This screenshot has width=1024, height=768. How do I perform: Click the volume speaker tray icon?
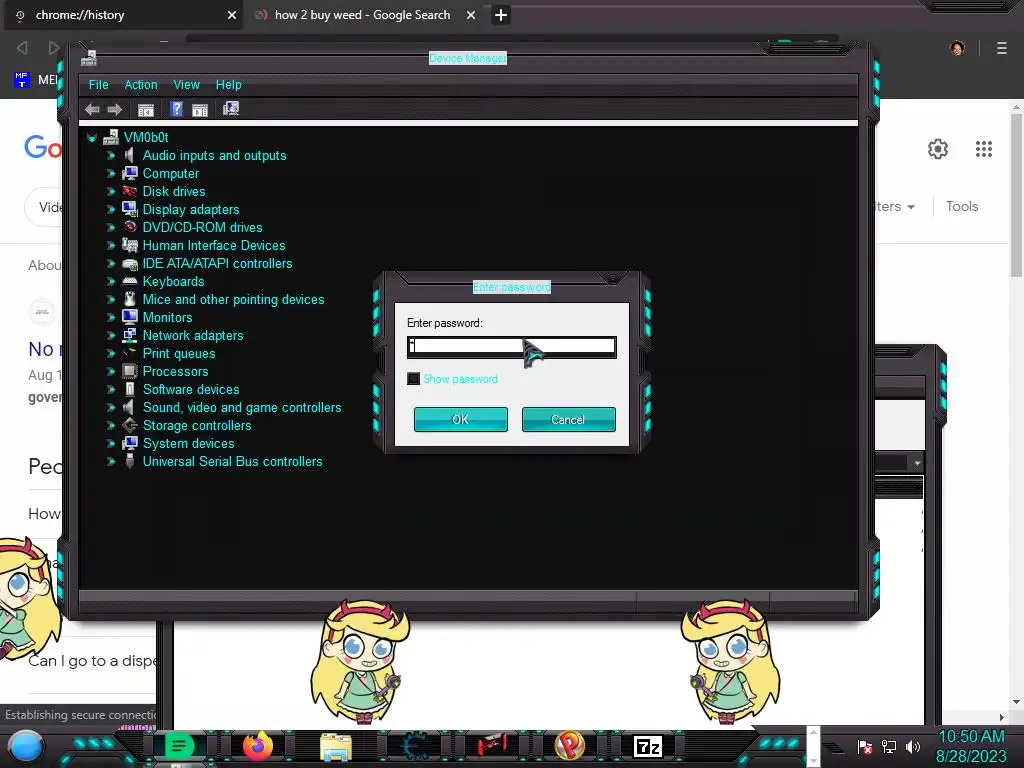(x=913, y=746)
